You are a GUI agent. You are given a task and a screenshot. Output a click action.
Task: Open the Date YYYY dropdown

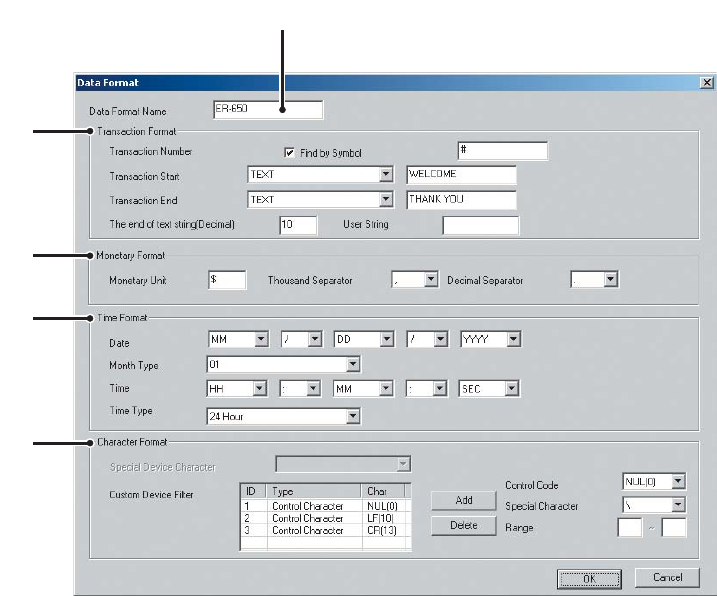click(x=491, y=339)
